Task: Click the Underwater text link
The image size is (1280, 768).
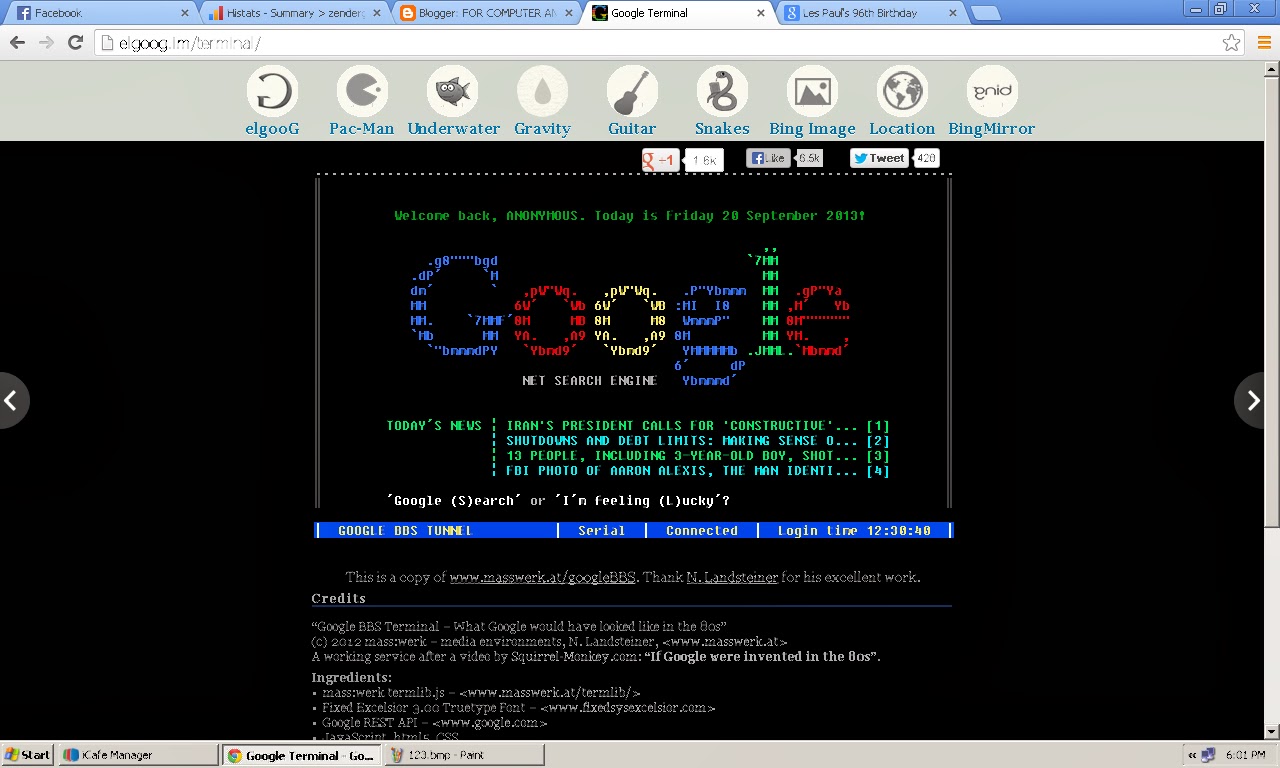Action: tap(454, 129)
